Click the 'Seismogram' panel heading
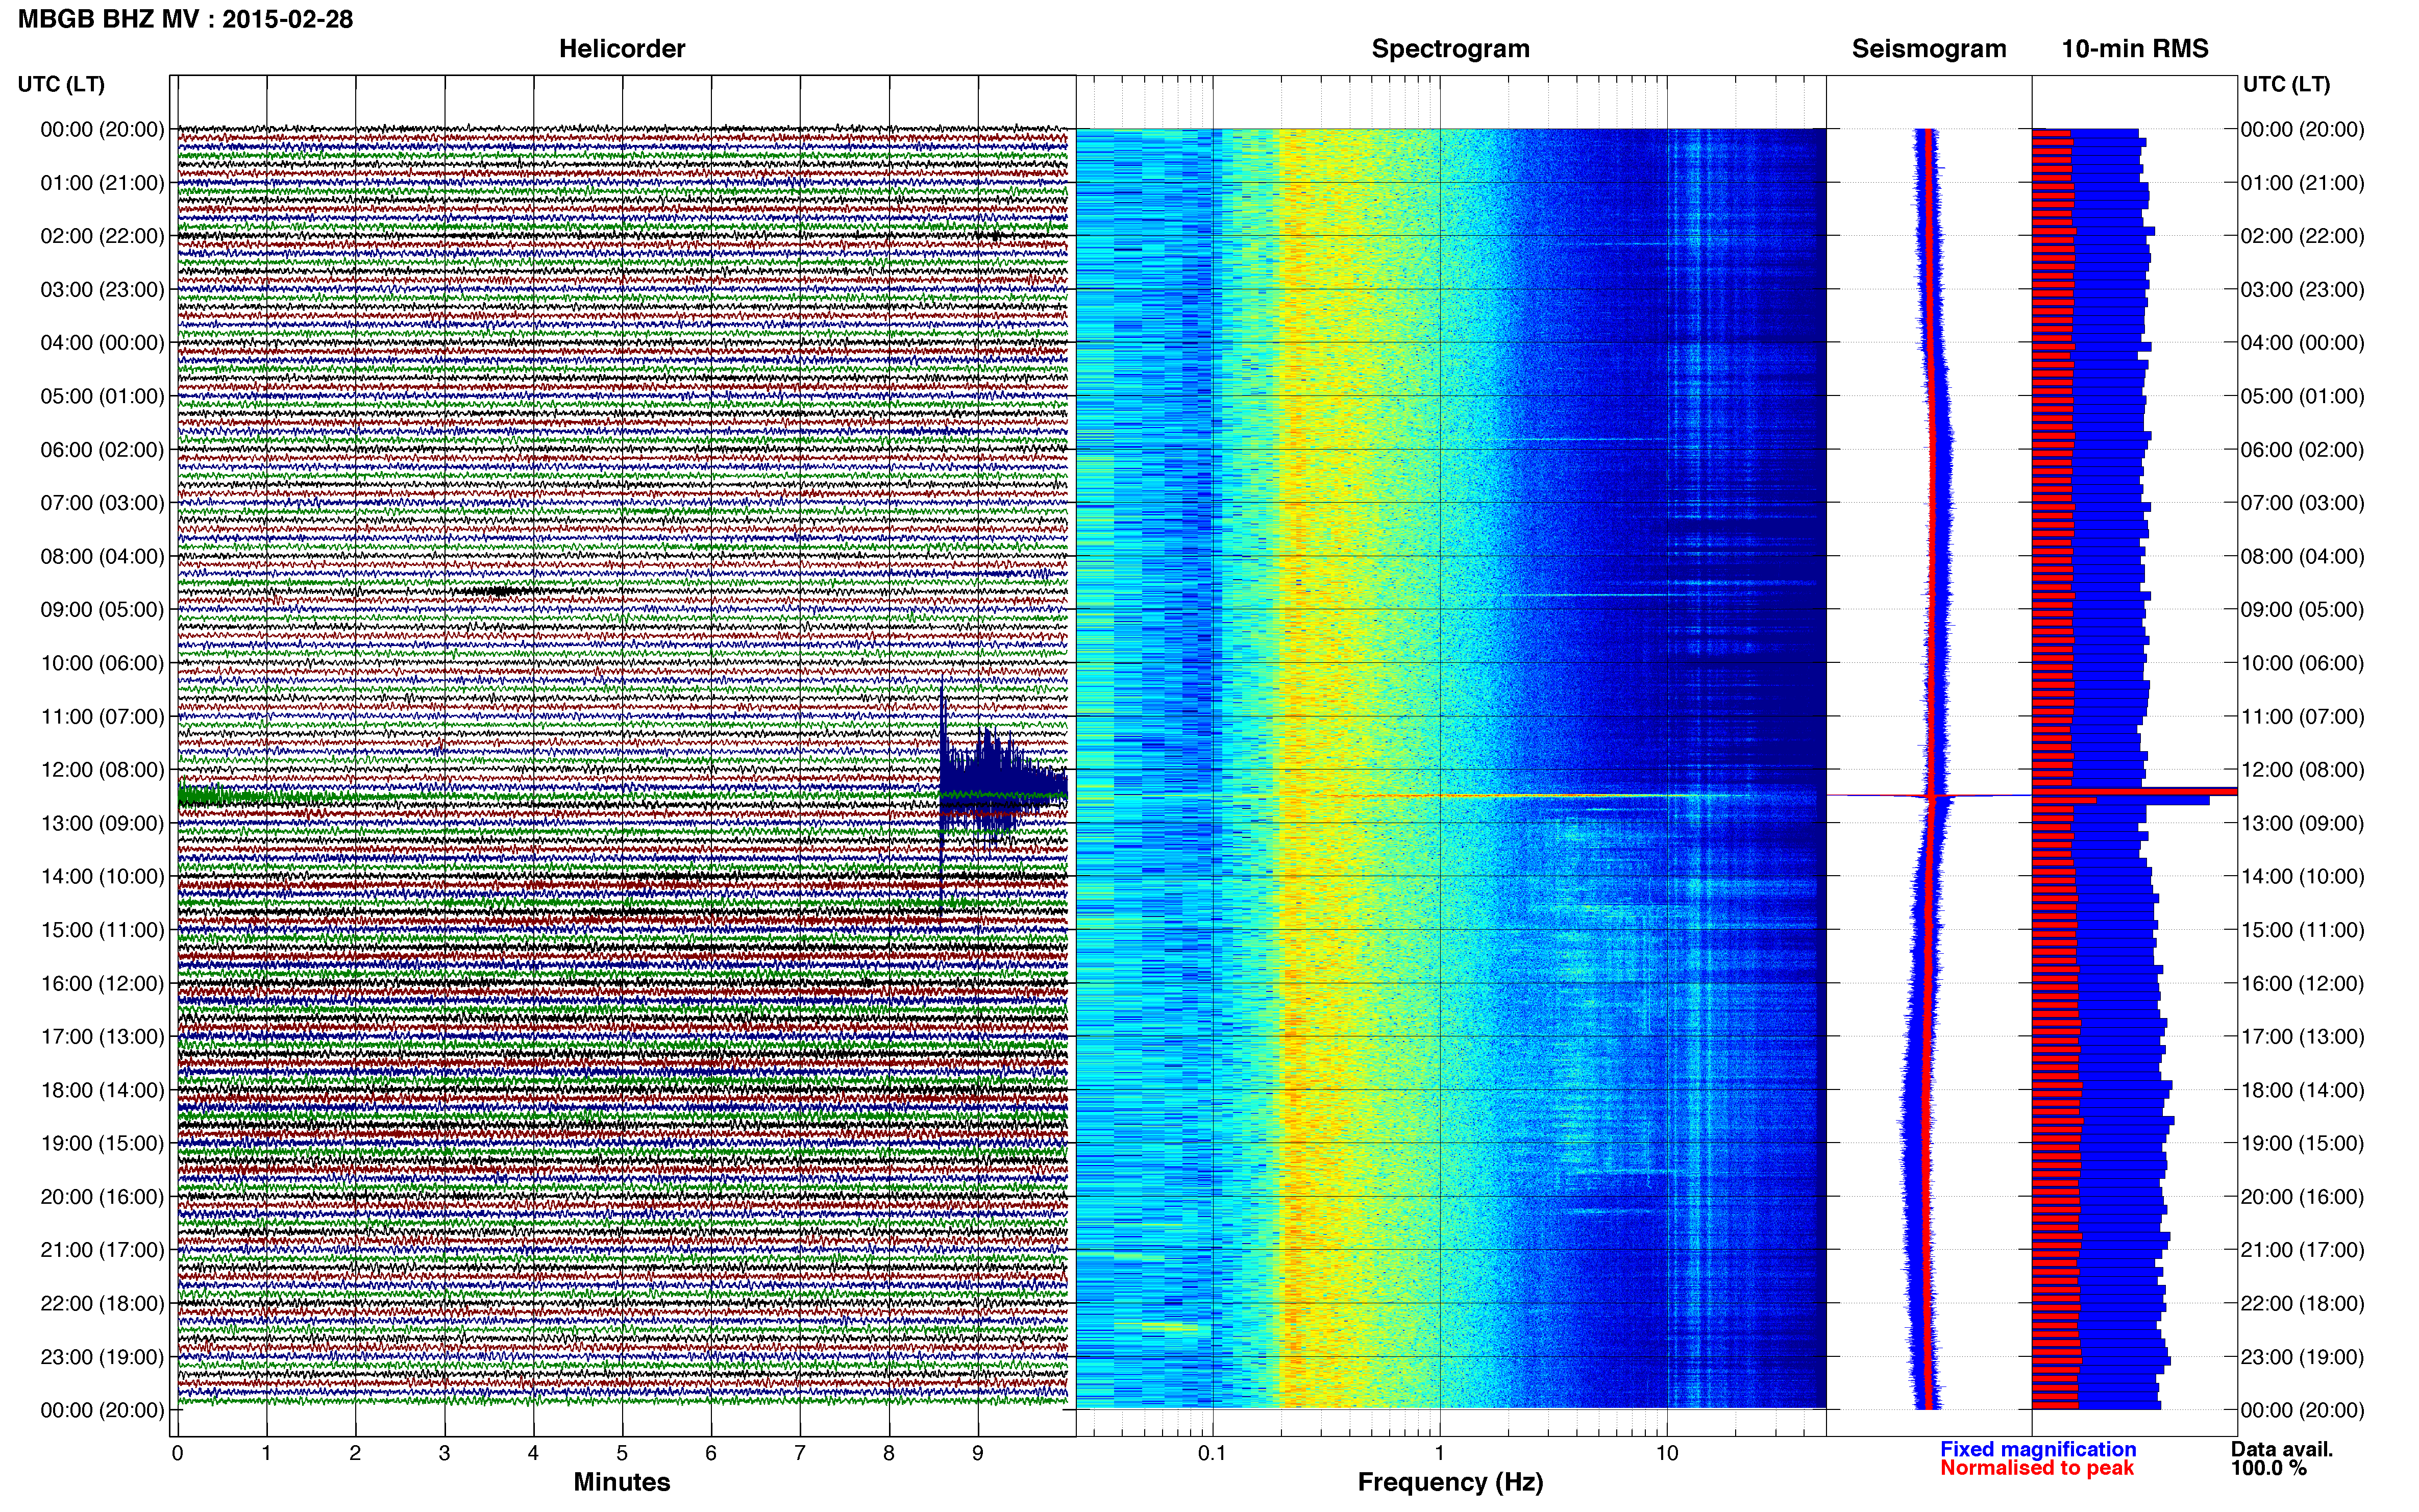The width and height of the screenshot is (2419, 1512). [1929, 49]
